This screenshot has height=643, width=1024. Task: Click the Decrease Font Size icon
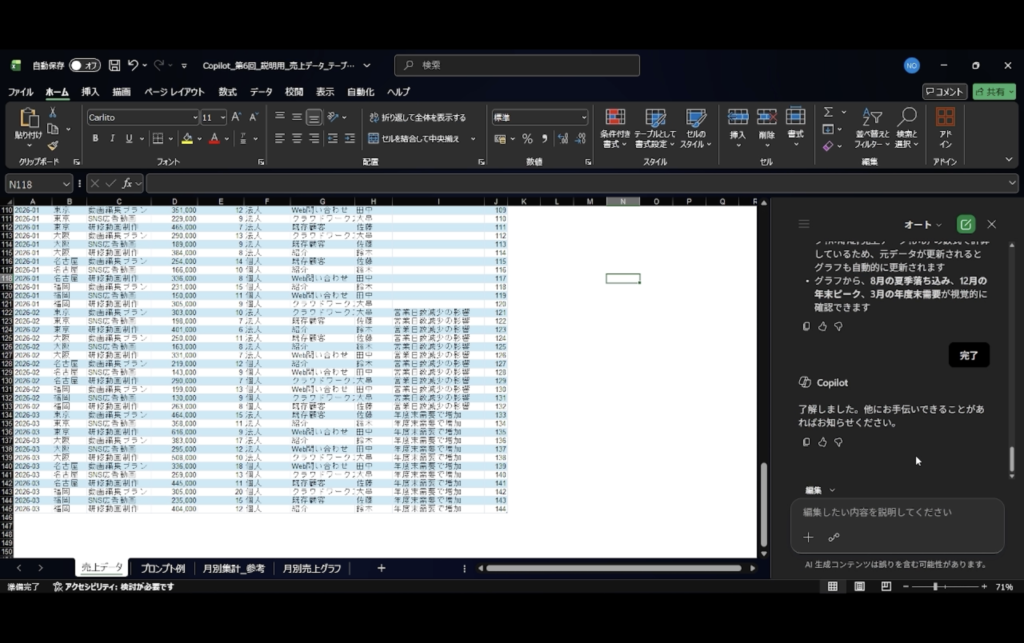[253, 117]
